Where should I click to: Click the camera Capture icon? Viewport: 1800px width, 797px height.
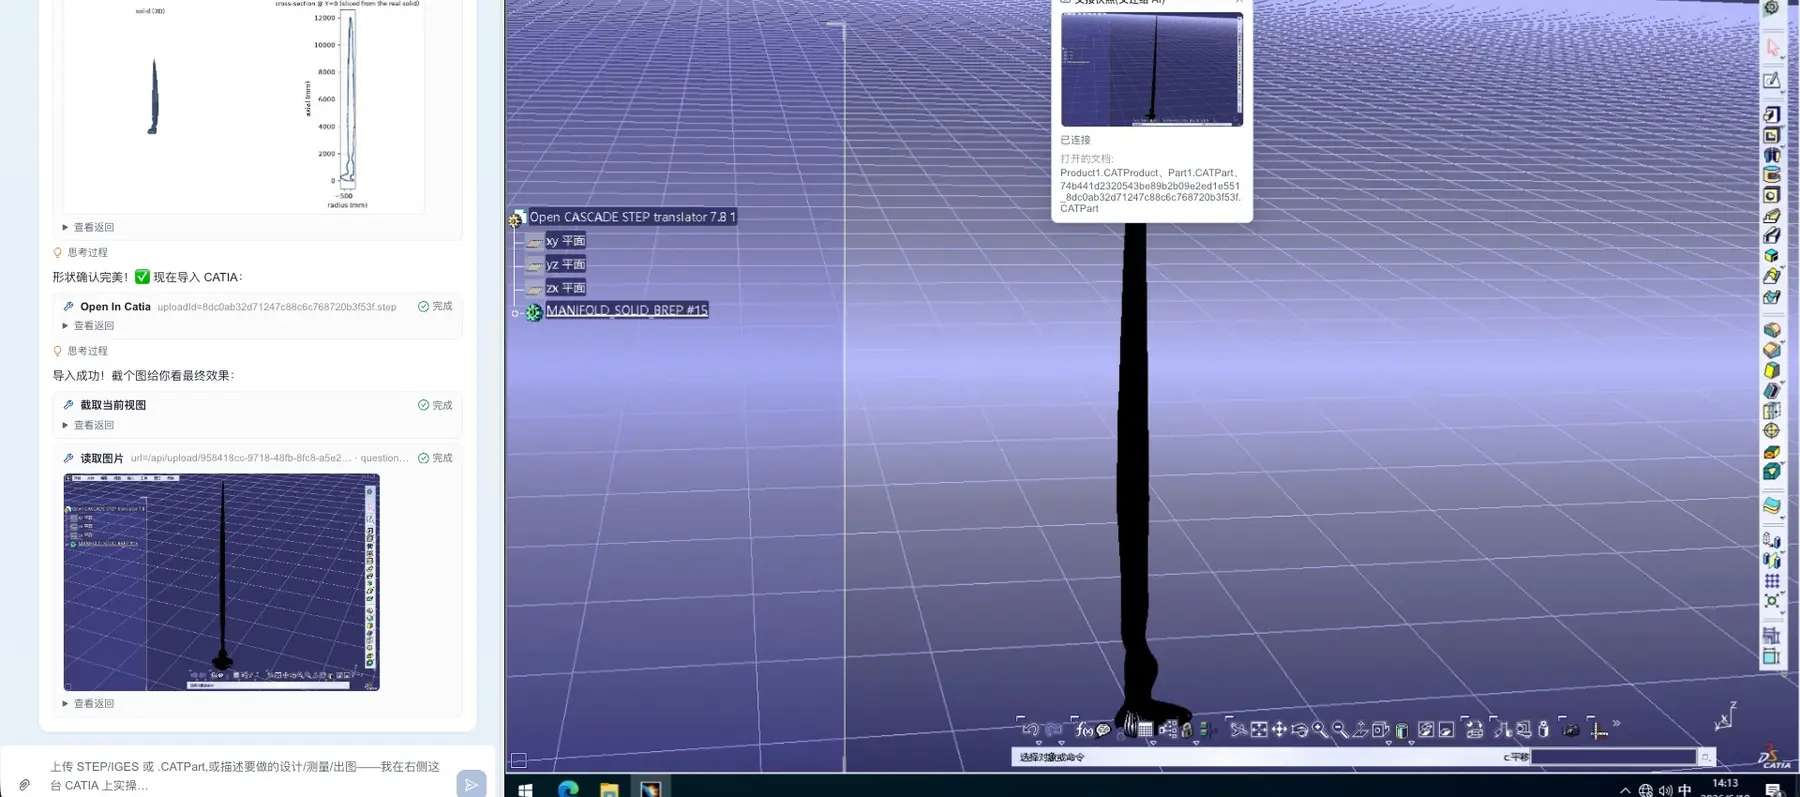pos(1571,730)
